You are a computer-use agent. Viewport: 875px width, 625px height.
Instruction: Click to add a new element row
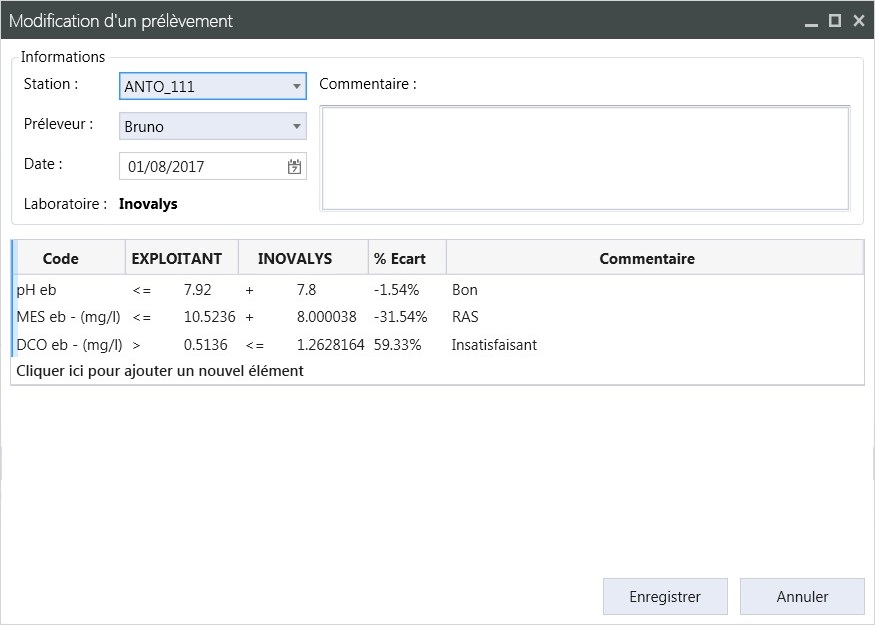(160, 371)
